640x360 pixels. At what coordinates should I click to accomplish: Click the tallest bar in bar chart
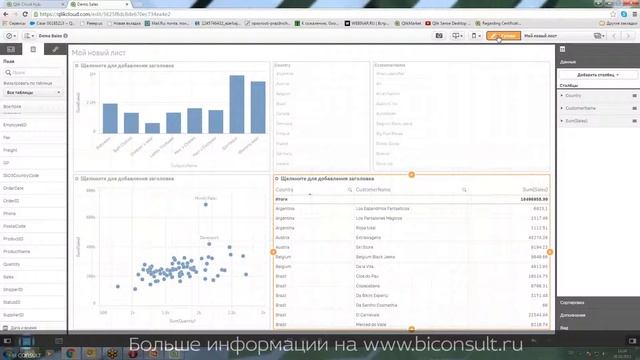[237, 104]
